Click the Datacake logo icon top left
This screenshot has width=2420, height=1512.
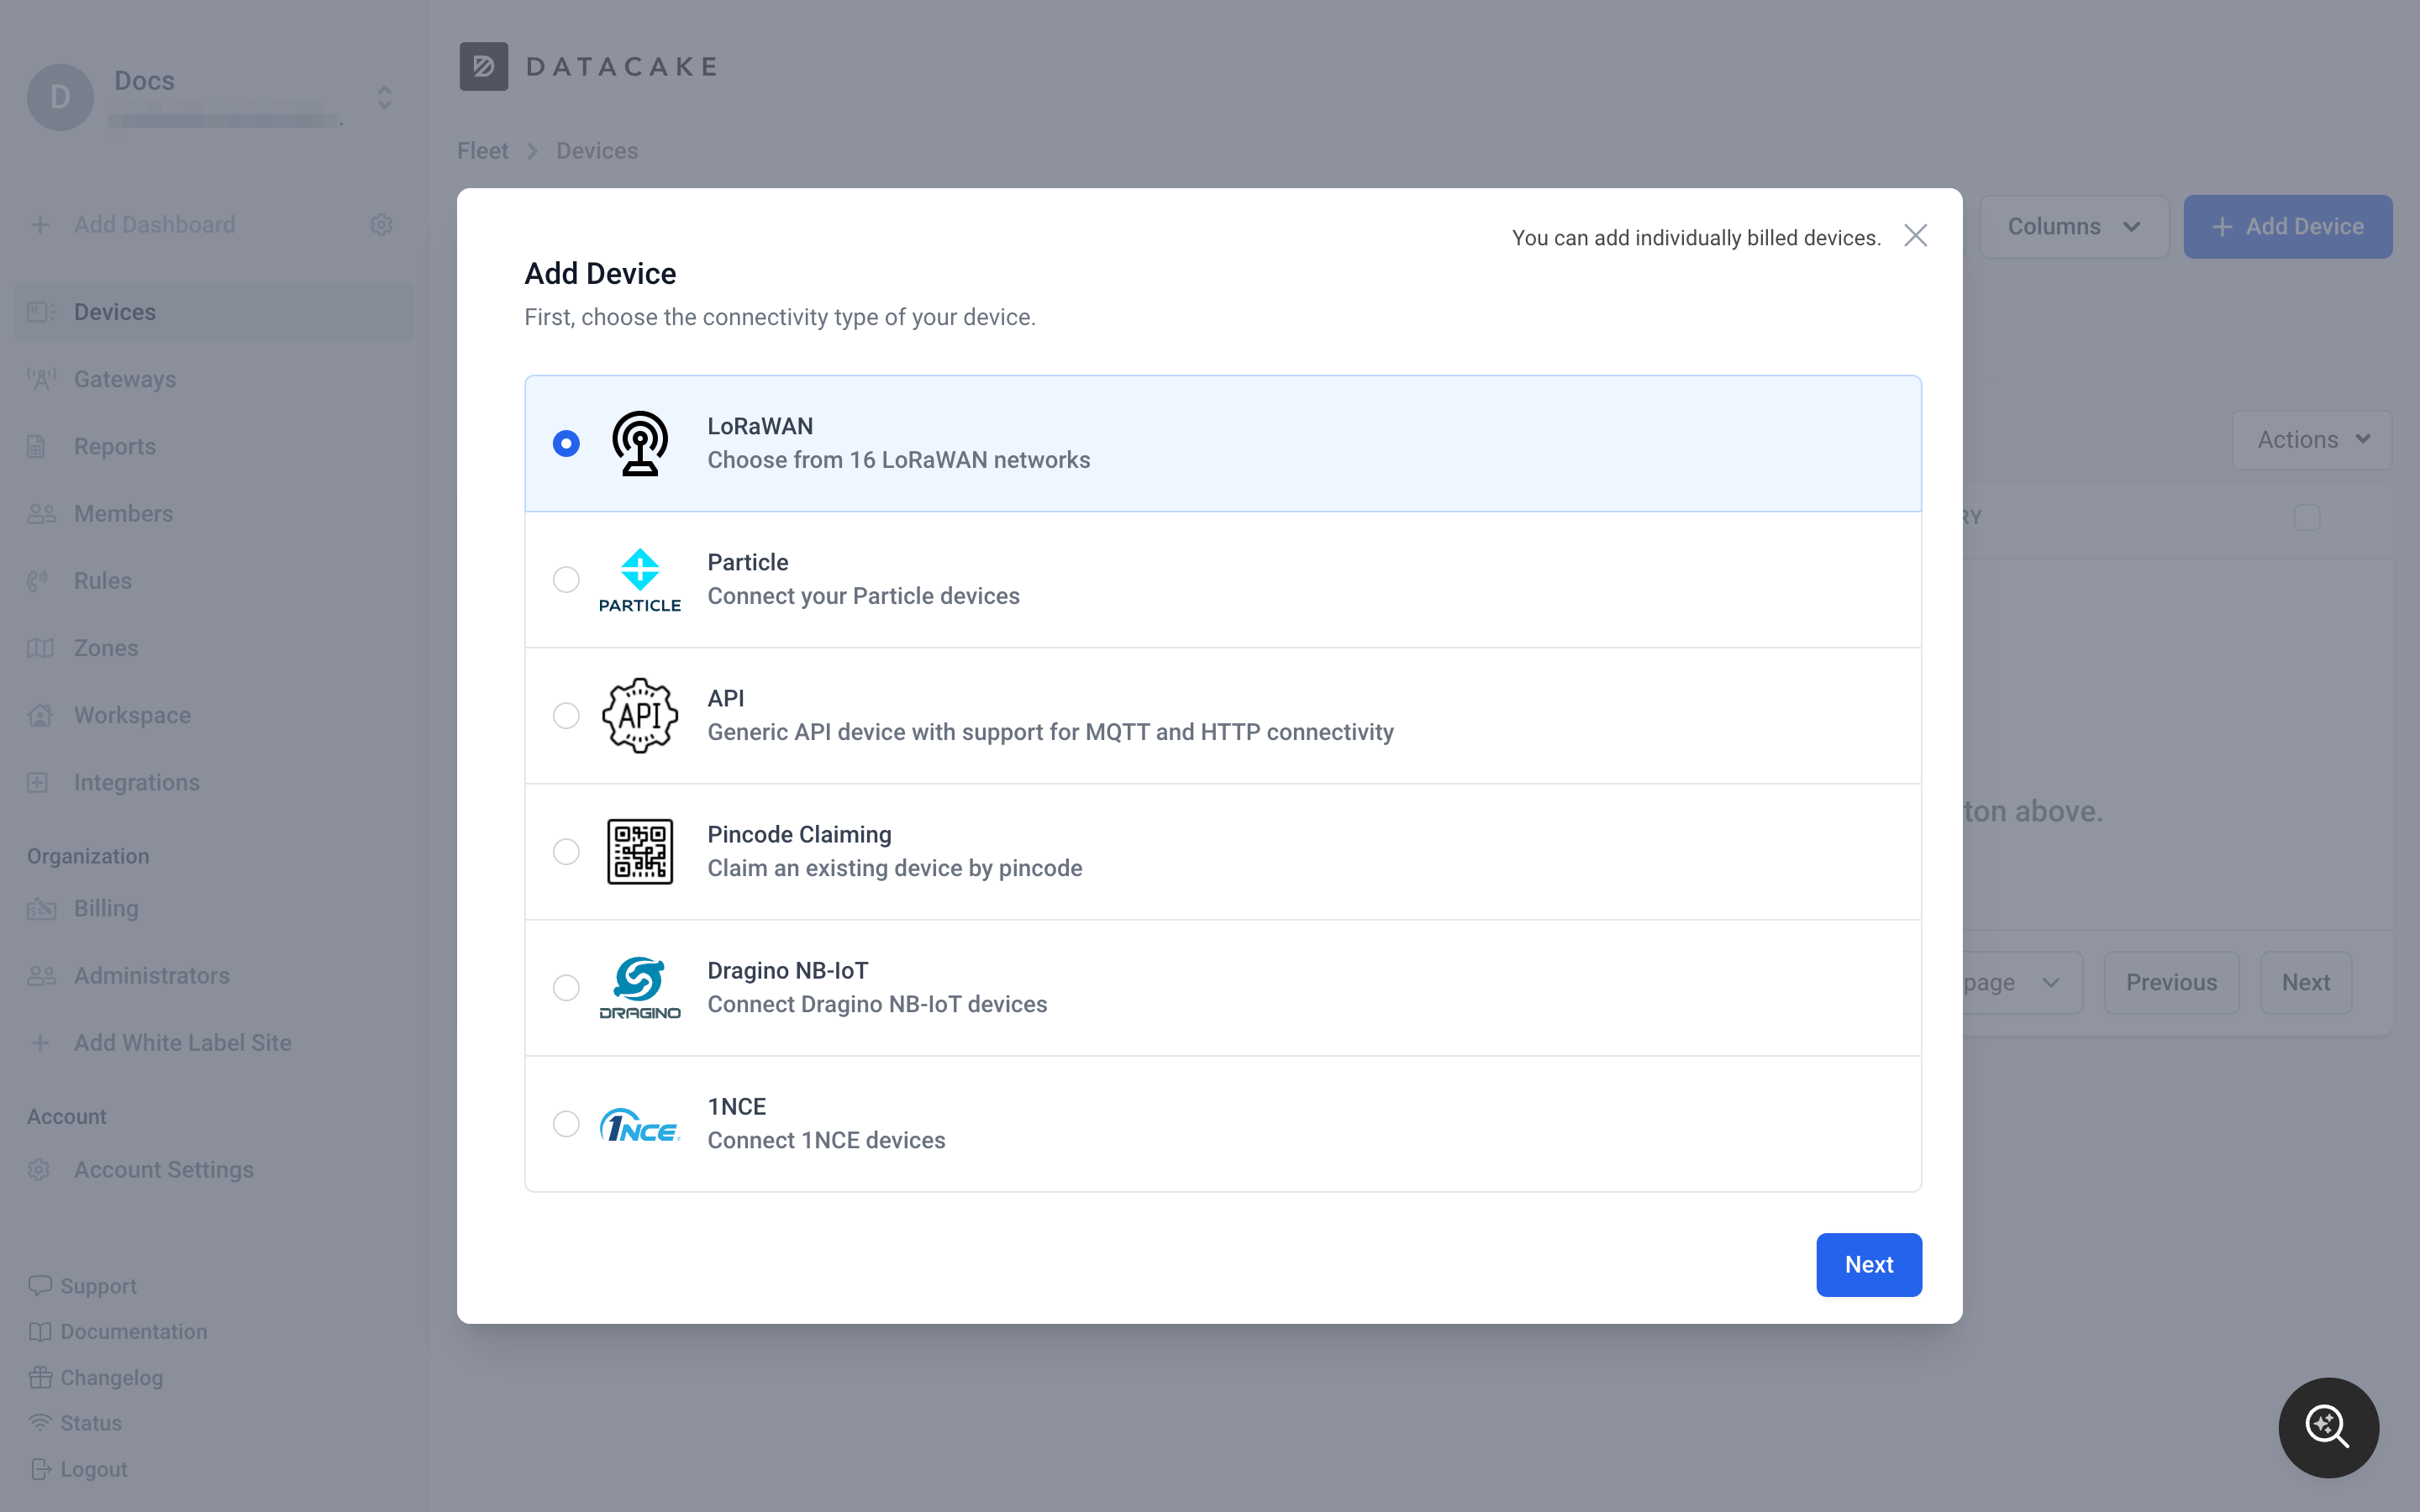[484, 66]
